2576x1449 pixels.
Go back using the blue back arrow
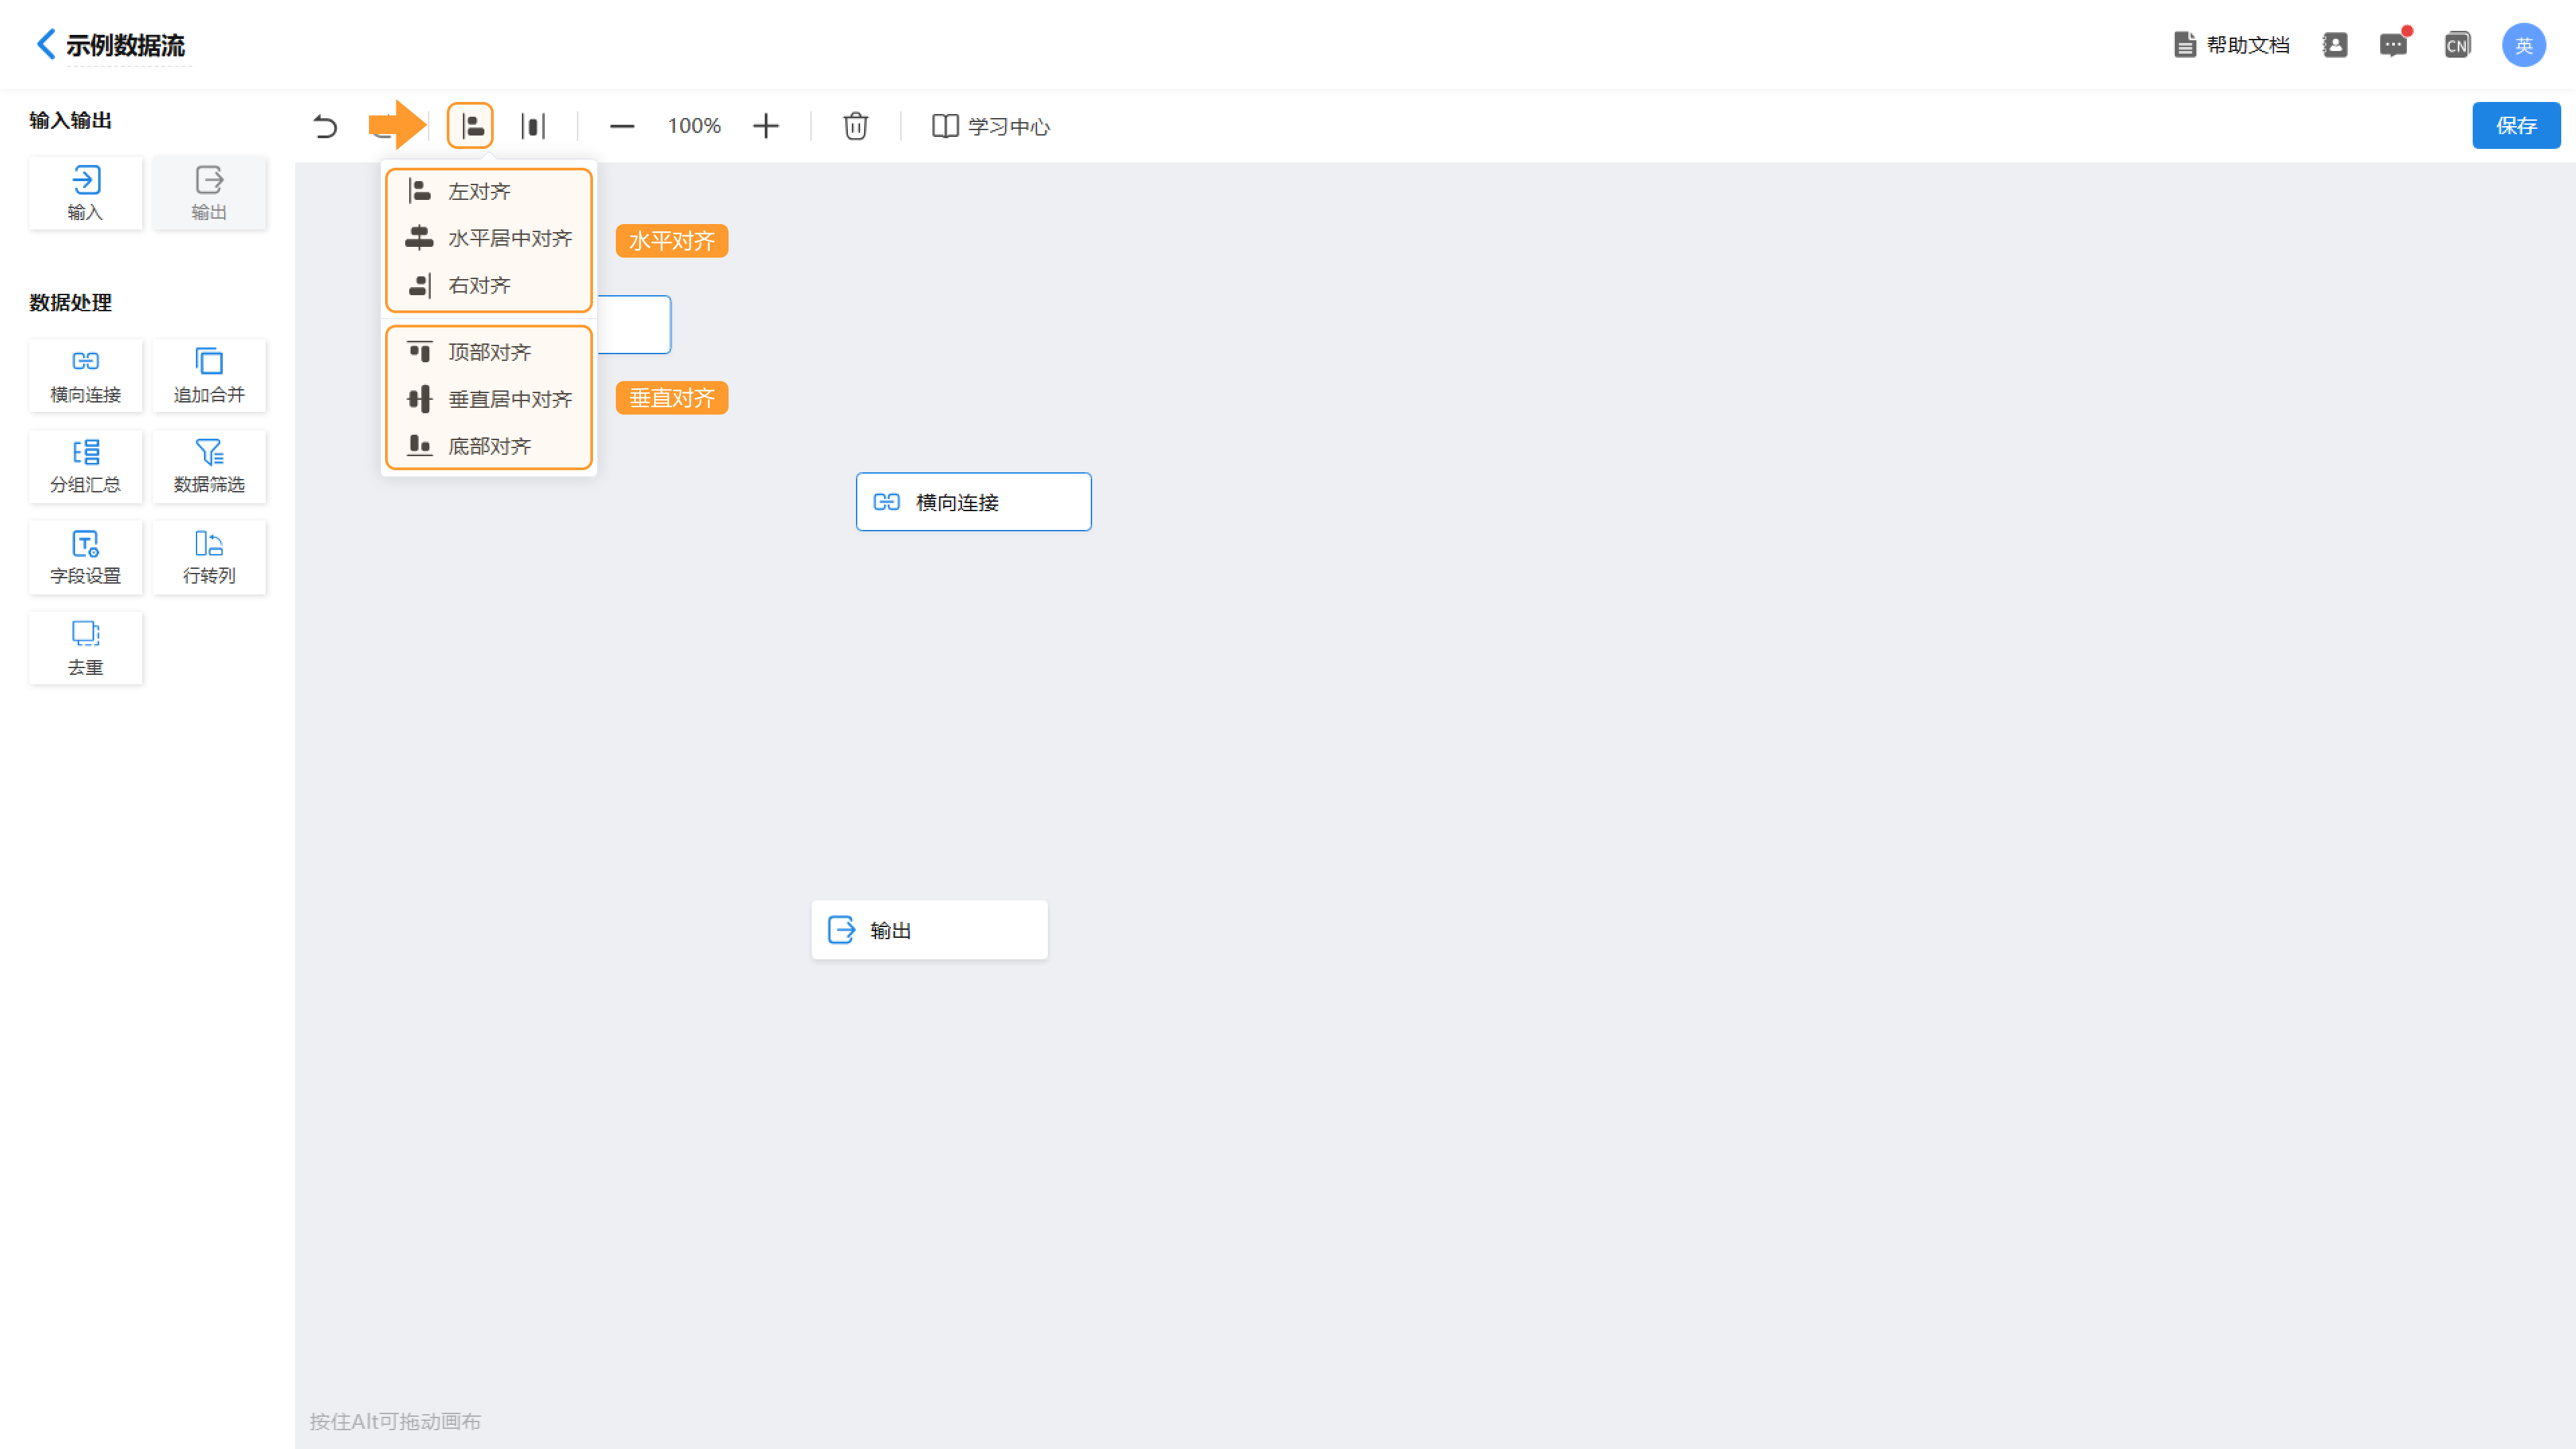pos(46,44)
